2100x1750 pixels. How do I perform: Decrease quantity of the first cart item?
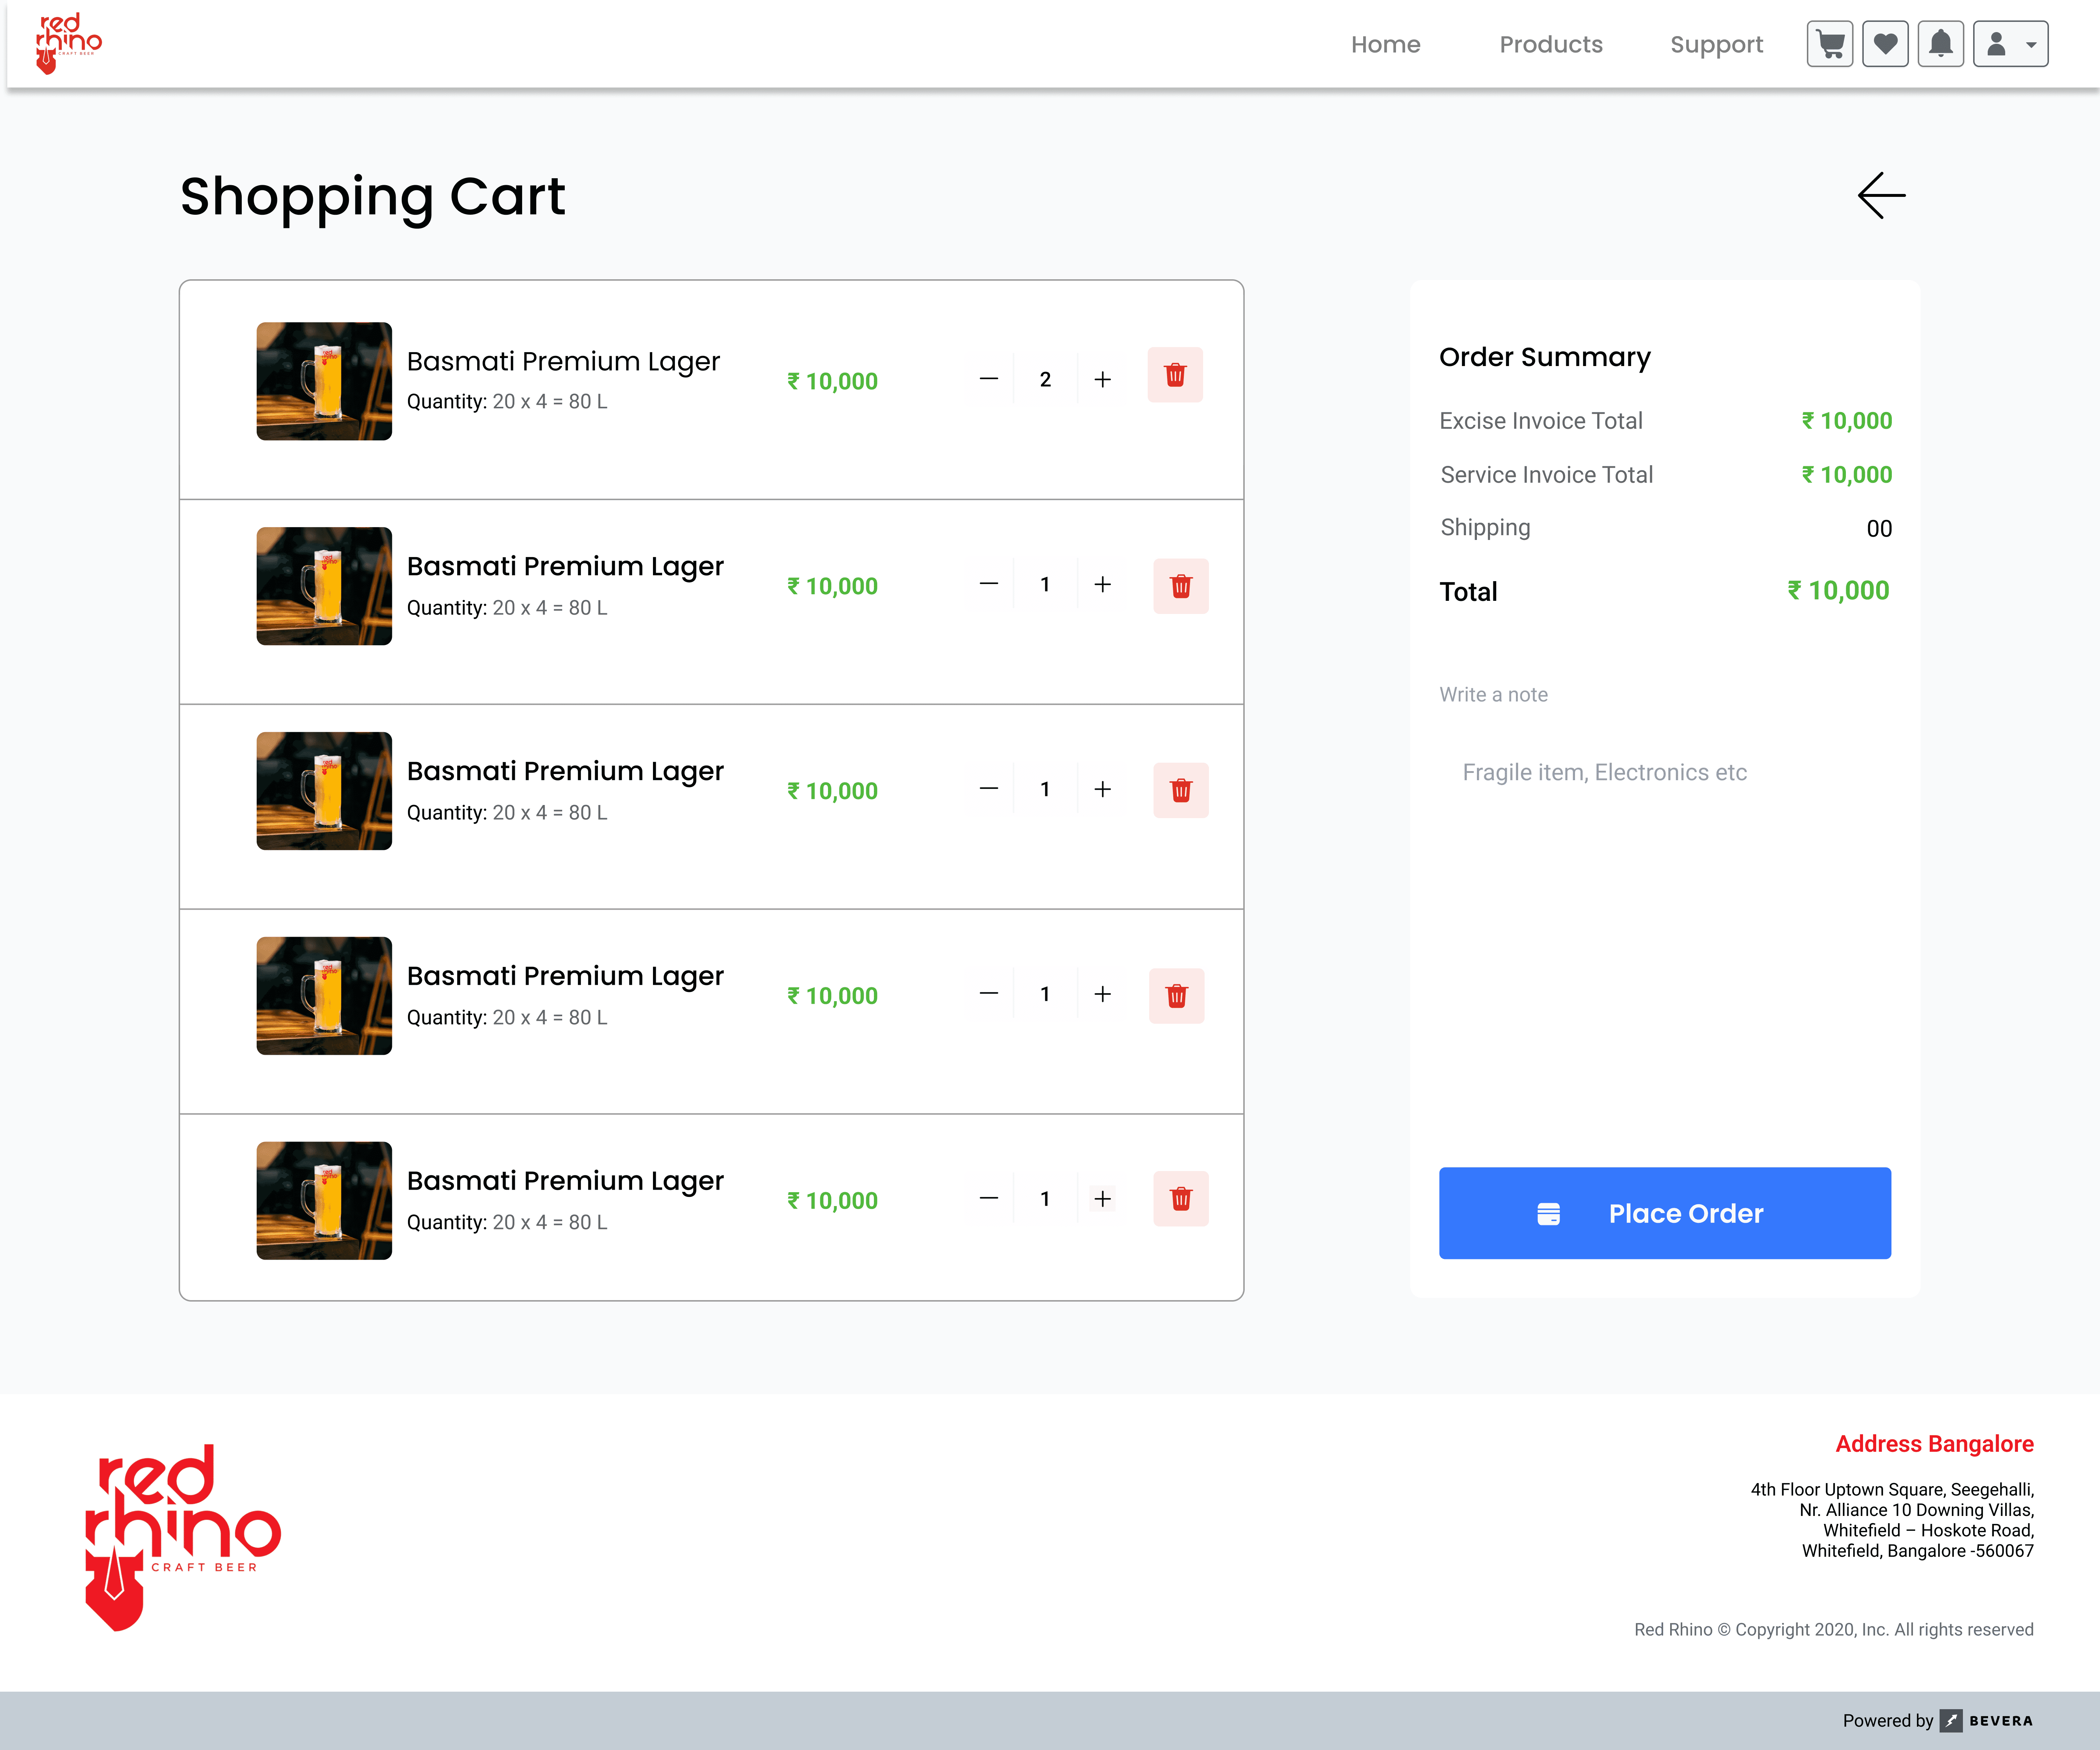tap(989, 379)
